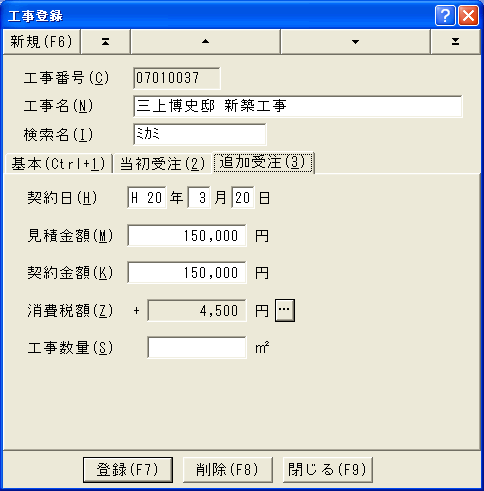
Task: Click the 登録(F7) register button
Action: point(128,470)
